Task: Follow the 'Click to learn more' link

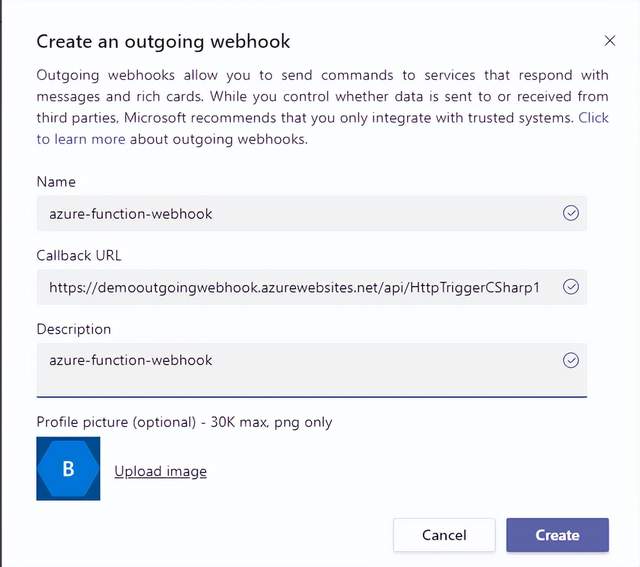Action: pos(81,139)
